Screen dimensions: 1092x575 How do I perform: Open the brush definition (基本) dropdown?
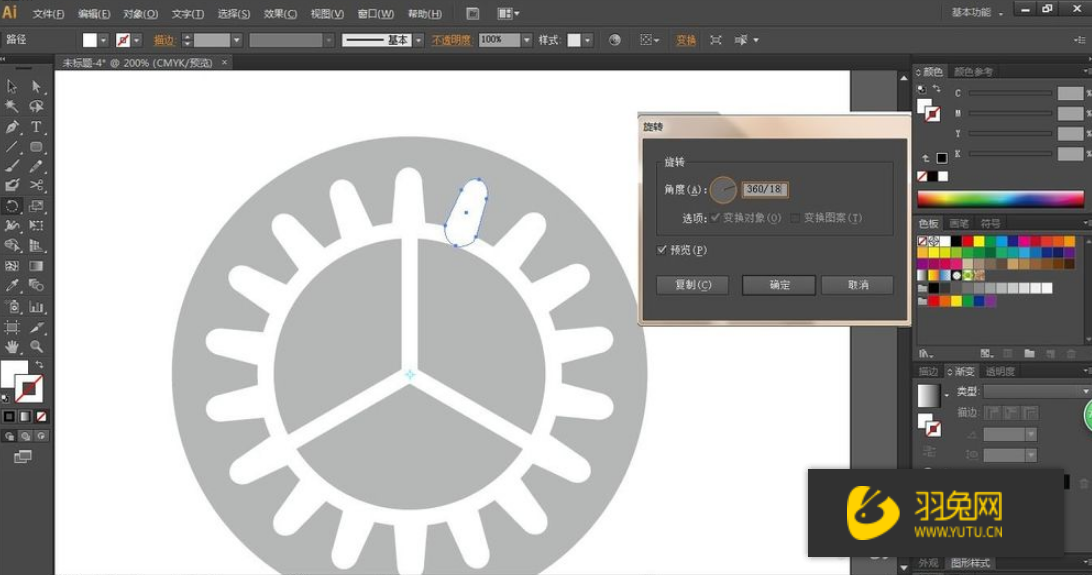point(419,40)
